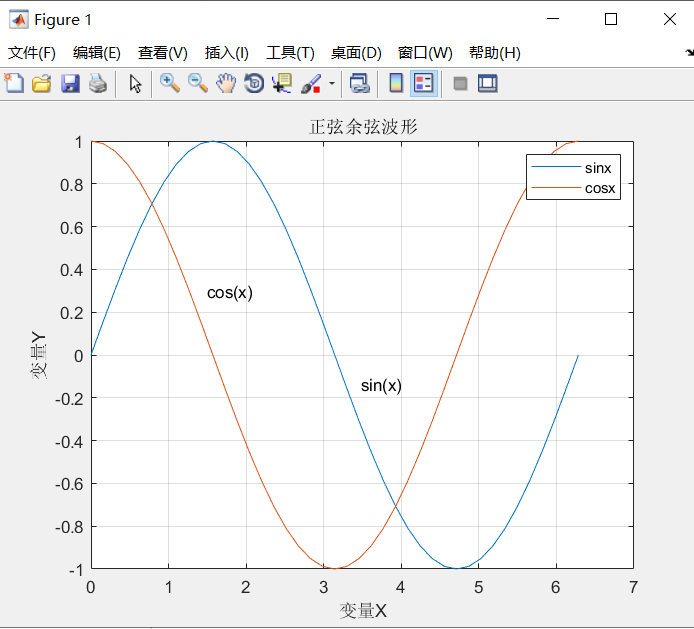Click the plot title 正弦余弦波形
The image size is (694, 629).
point(363,127)
